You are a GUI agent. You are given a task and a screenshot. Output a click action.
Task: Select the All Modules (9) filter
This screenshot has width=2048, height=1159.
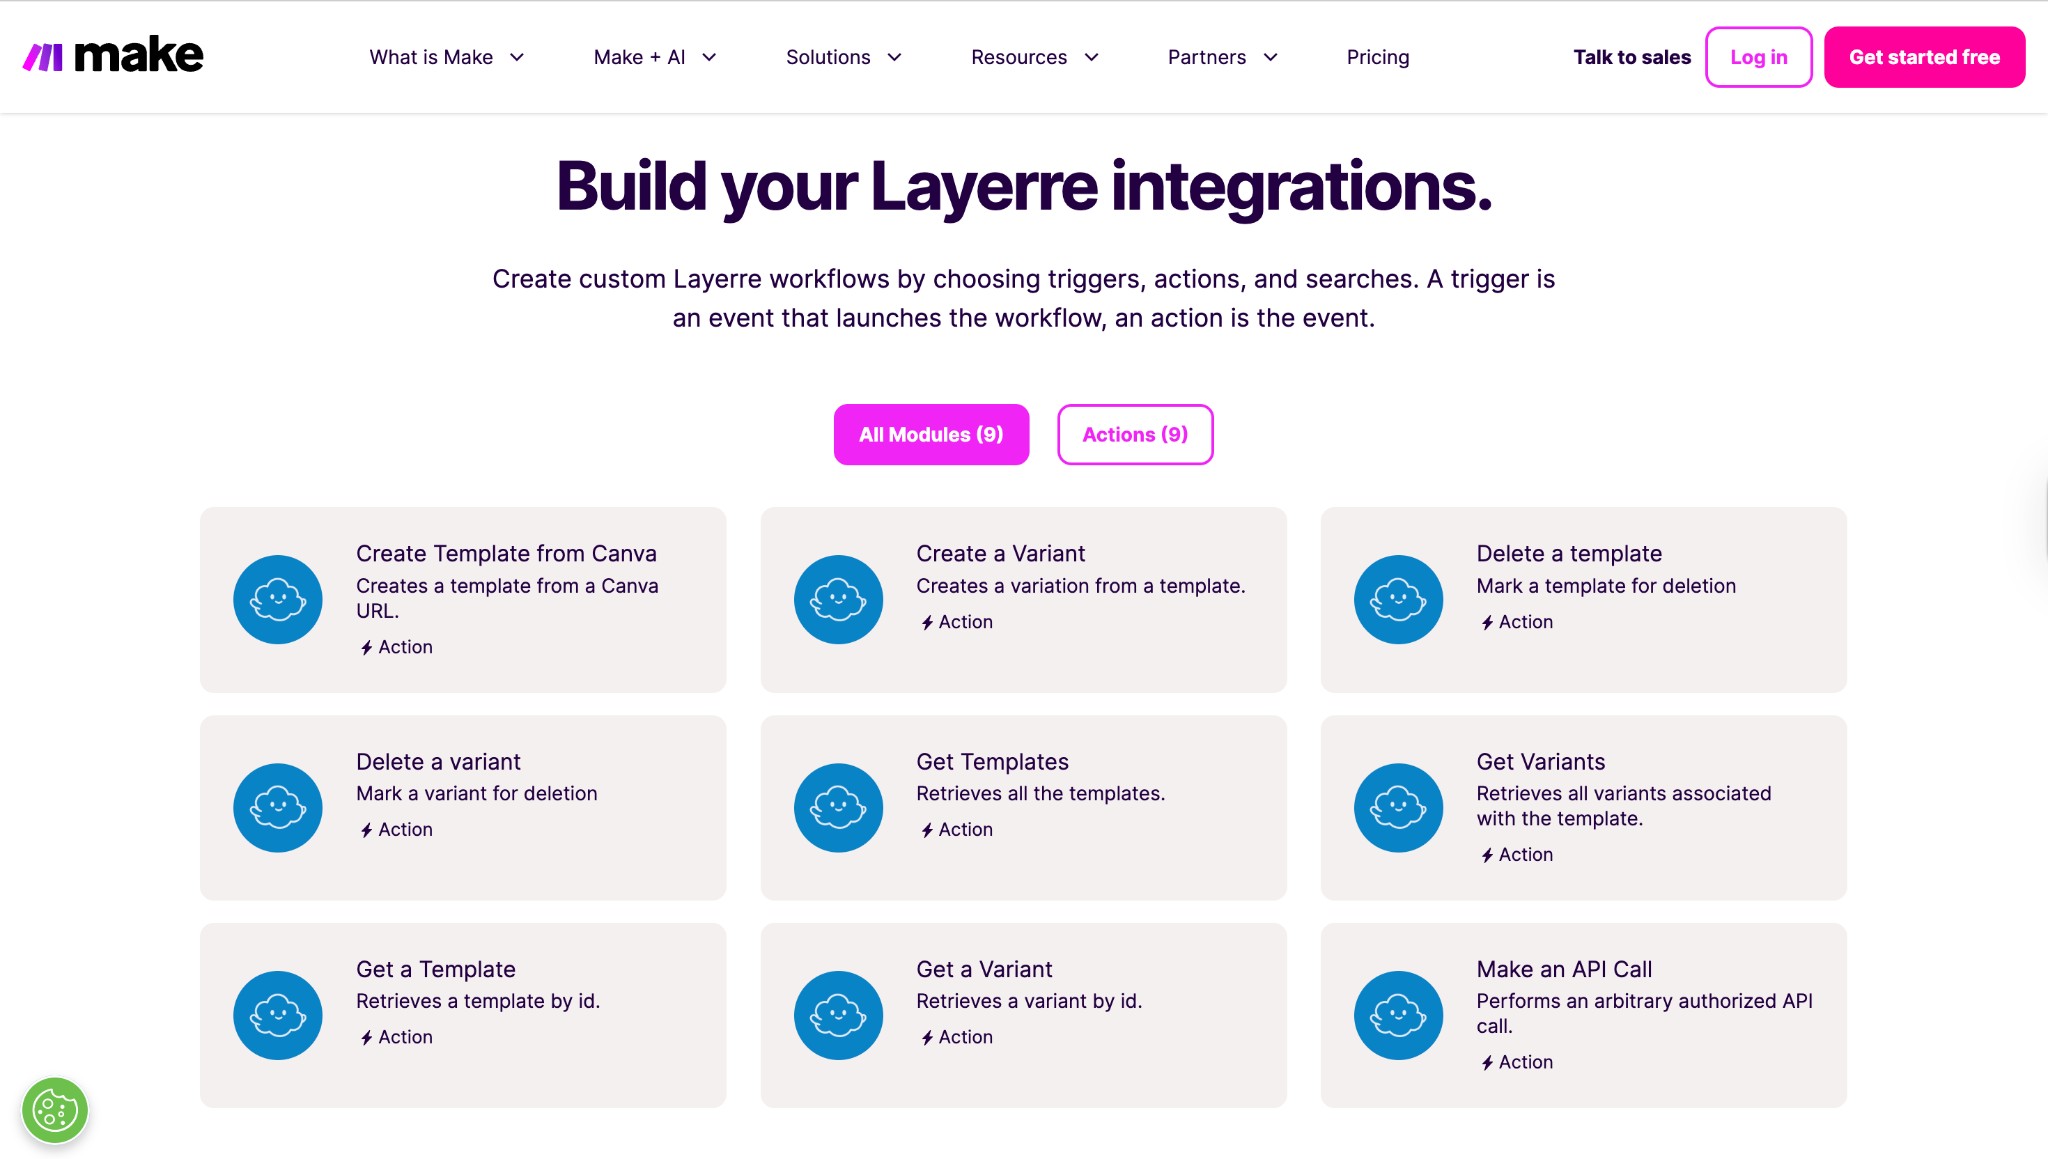(x=931, y=434)
